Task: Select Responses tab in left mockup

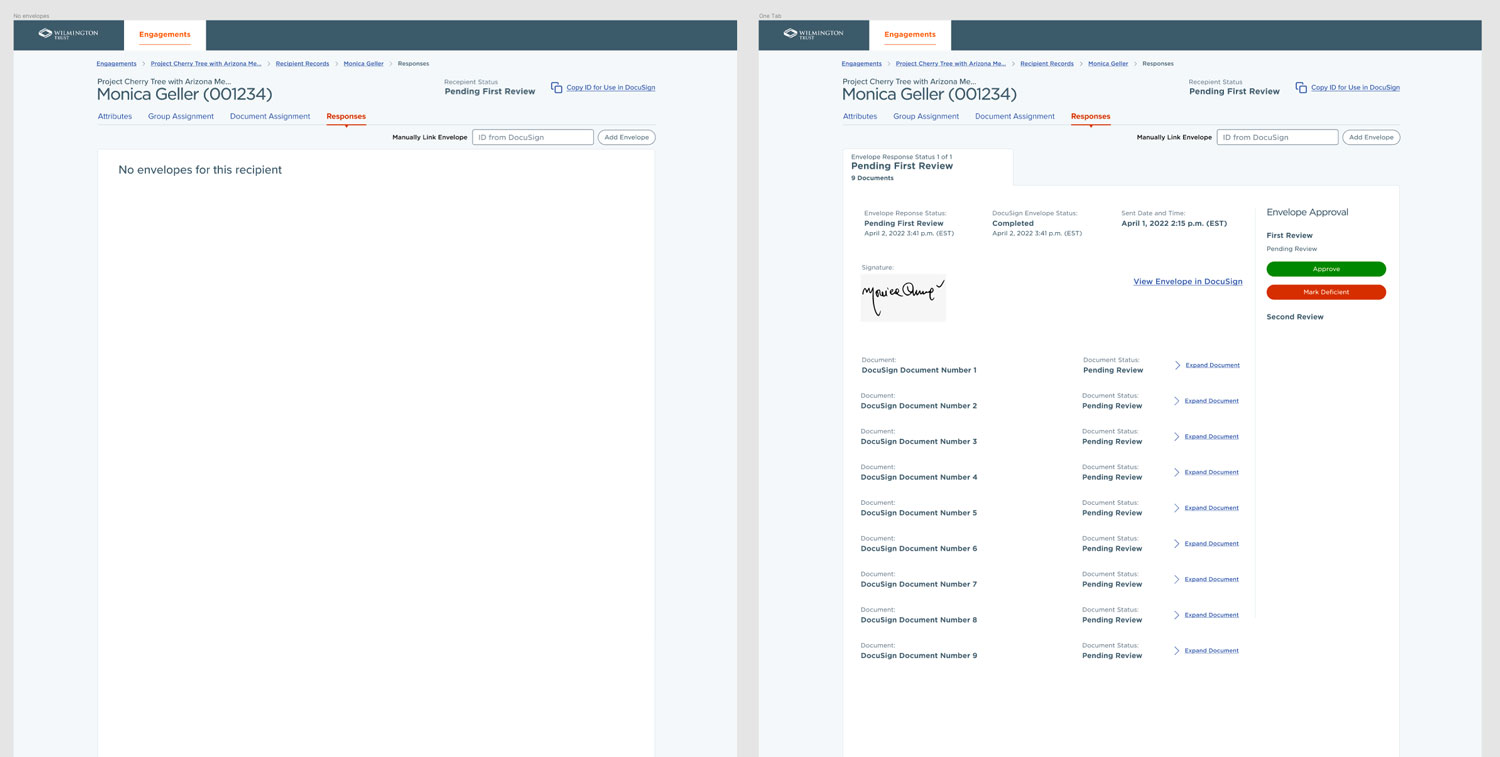Action: [346, 116]
